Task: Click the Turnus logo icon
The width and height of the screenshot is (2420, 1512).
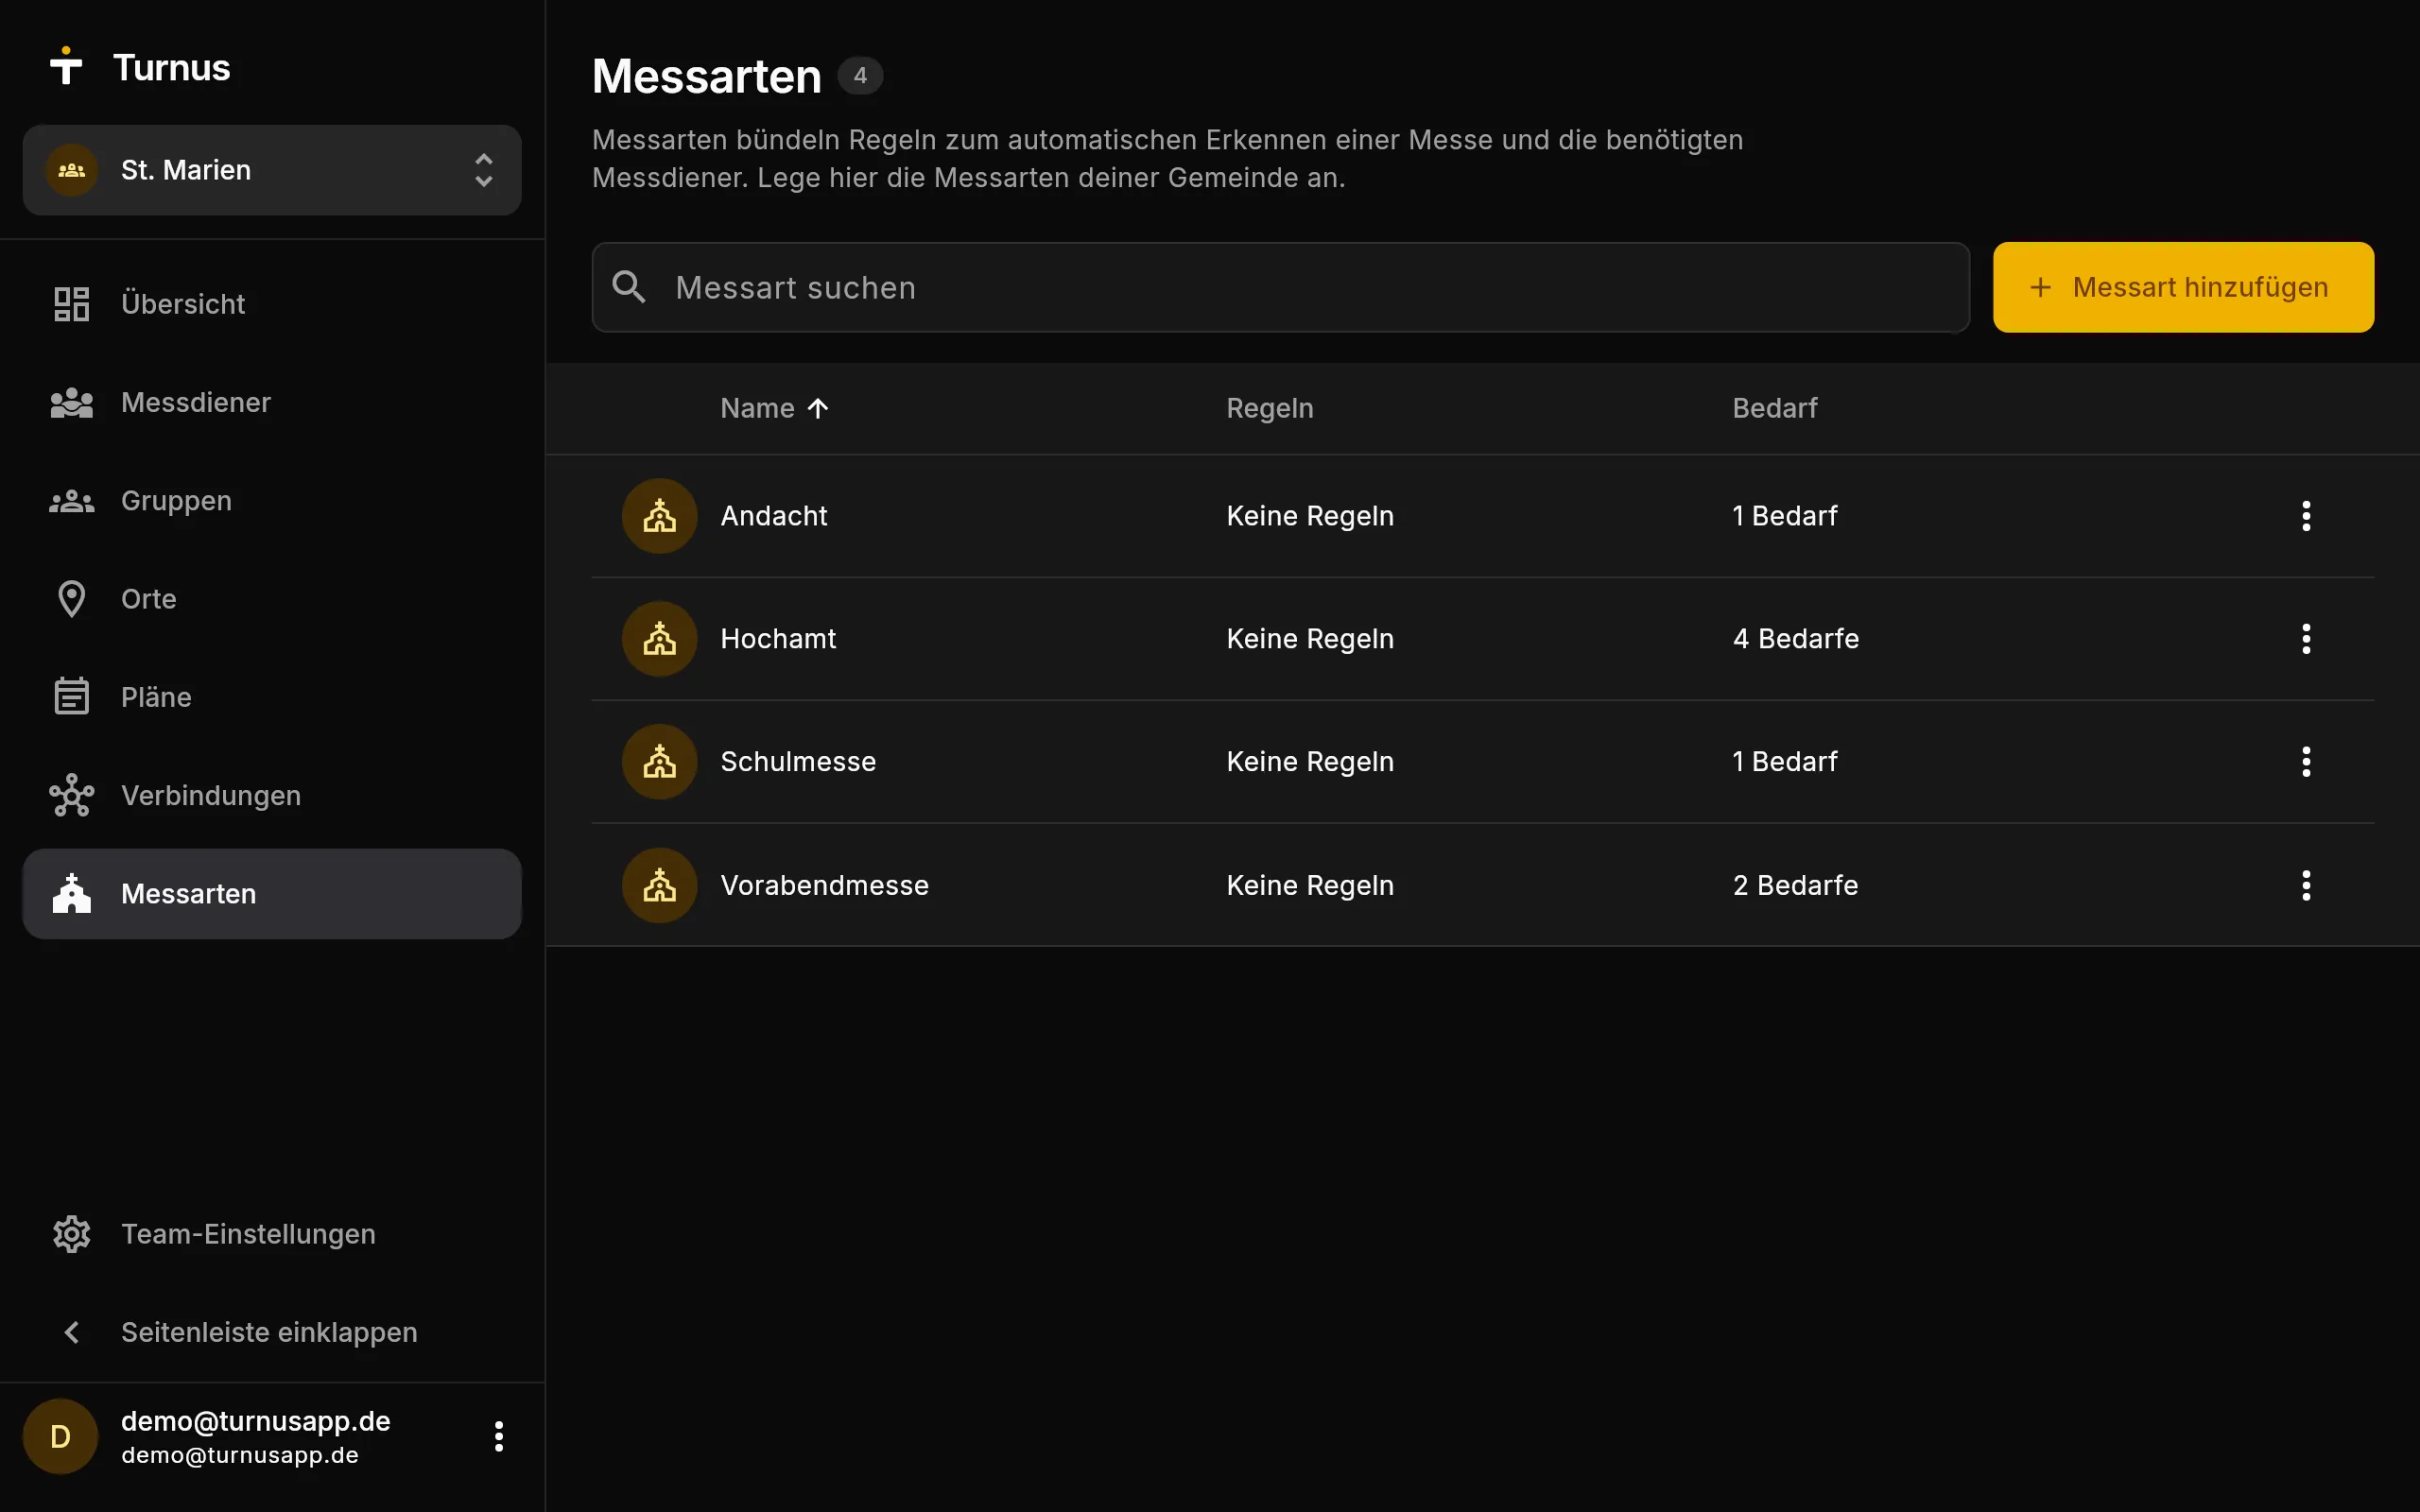Action: pos(66,66)
